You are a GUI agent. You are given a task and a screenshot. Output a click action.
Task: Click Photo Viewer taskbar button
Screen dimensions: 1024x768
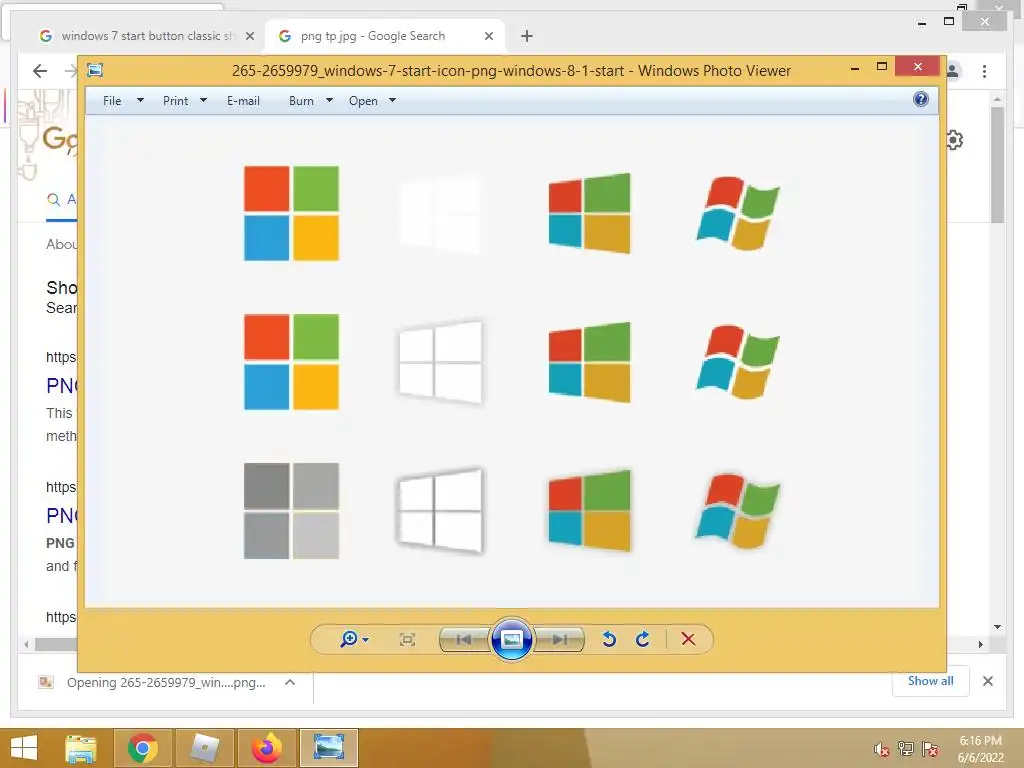click(328, 748)
